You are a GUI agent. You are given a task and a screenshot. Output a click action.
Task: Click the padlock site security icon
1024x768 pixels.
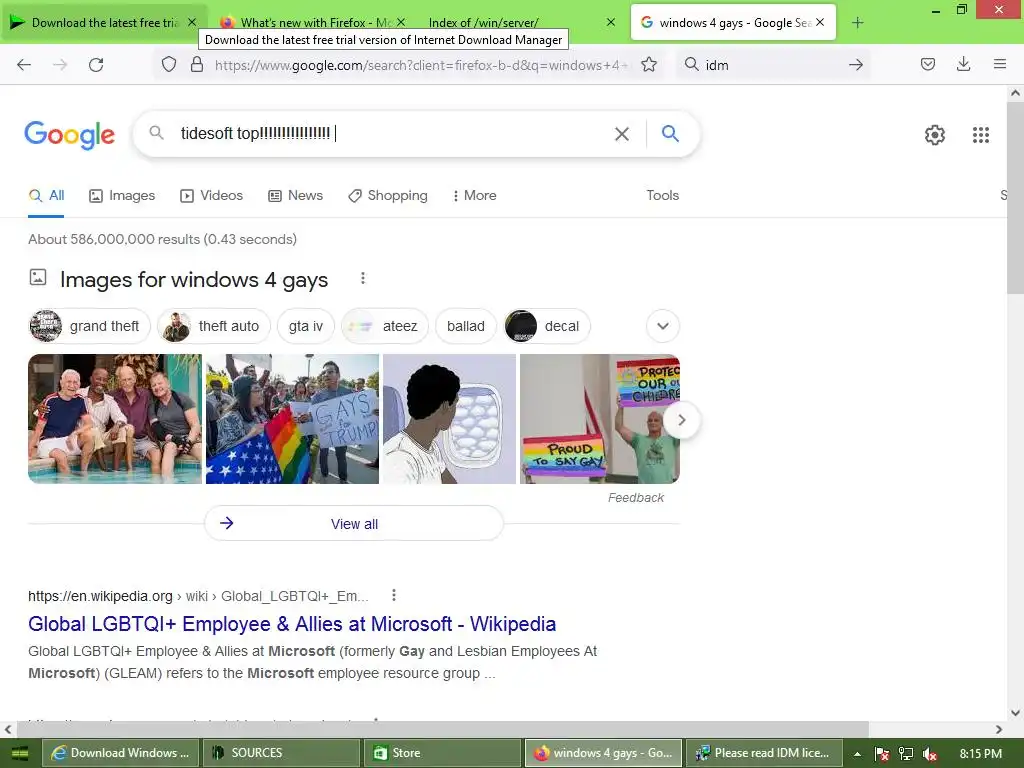(197, 64)
